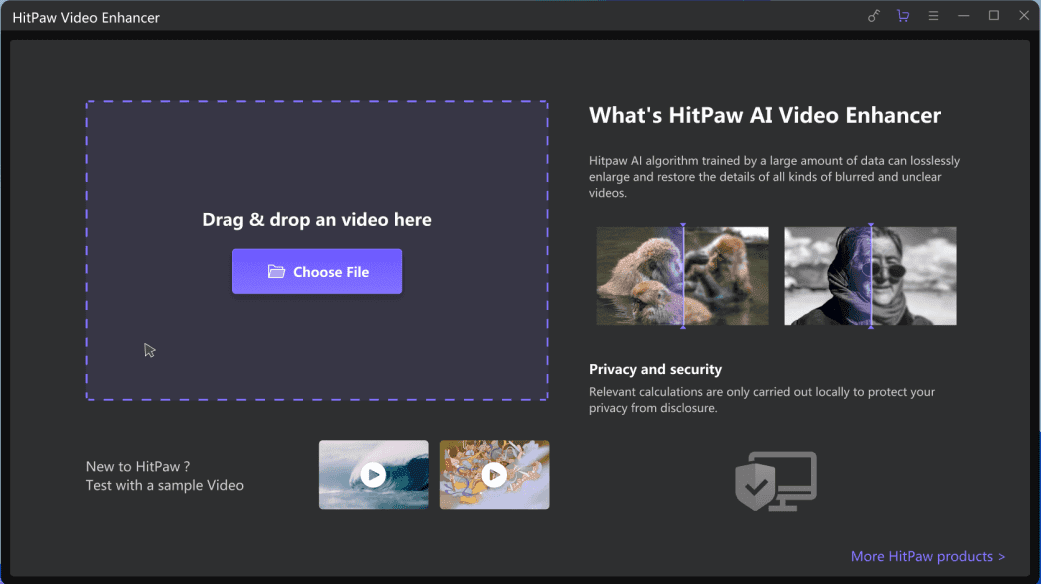Viewport: 1041px width, 584px height.
Task: Click the key register icon in title bar
Action: tap(874, 16)
